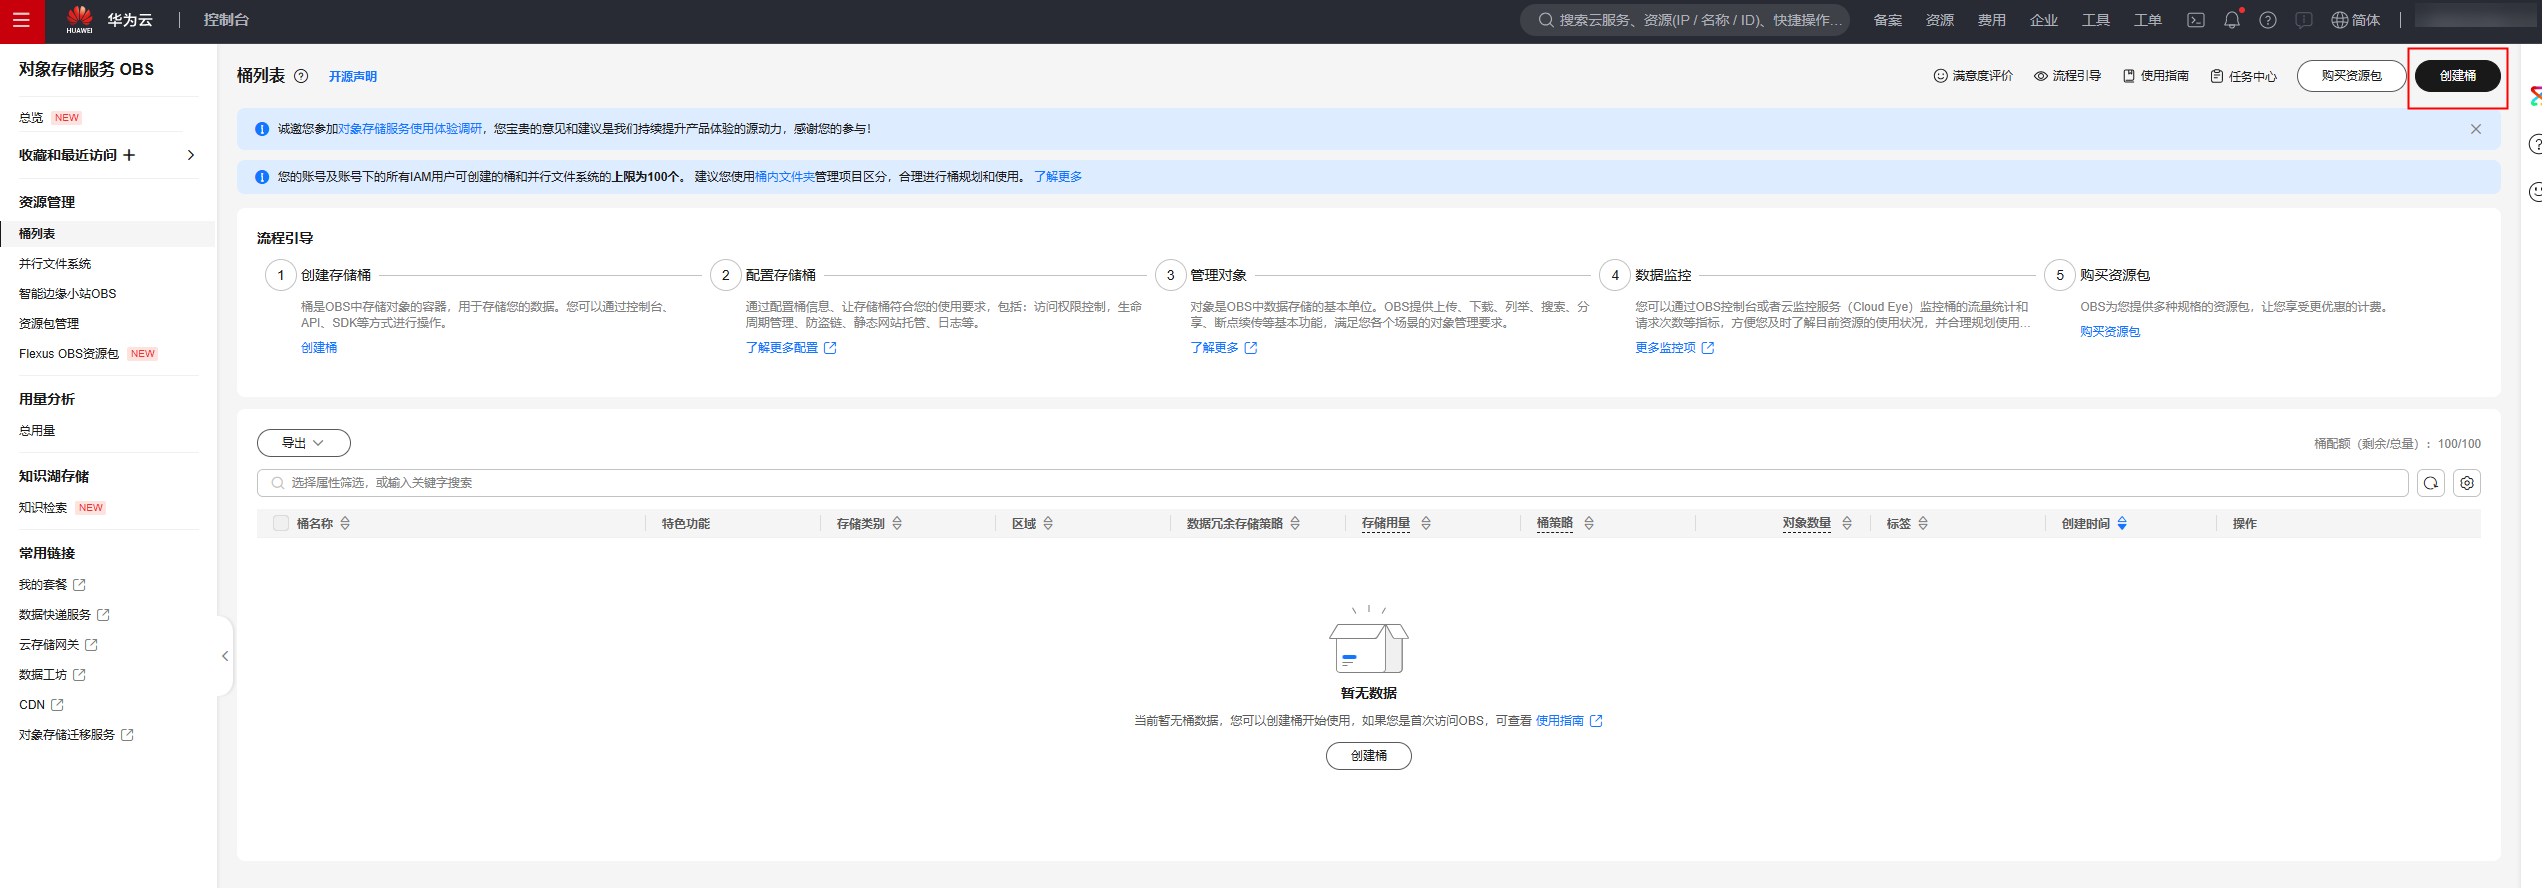Image resolution: width=2542 pixels, height=888 pixels.
Task: Expand the 导出 dropdown button
Action: pyautogui.click(x=303, y=443)
